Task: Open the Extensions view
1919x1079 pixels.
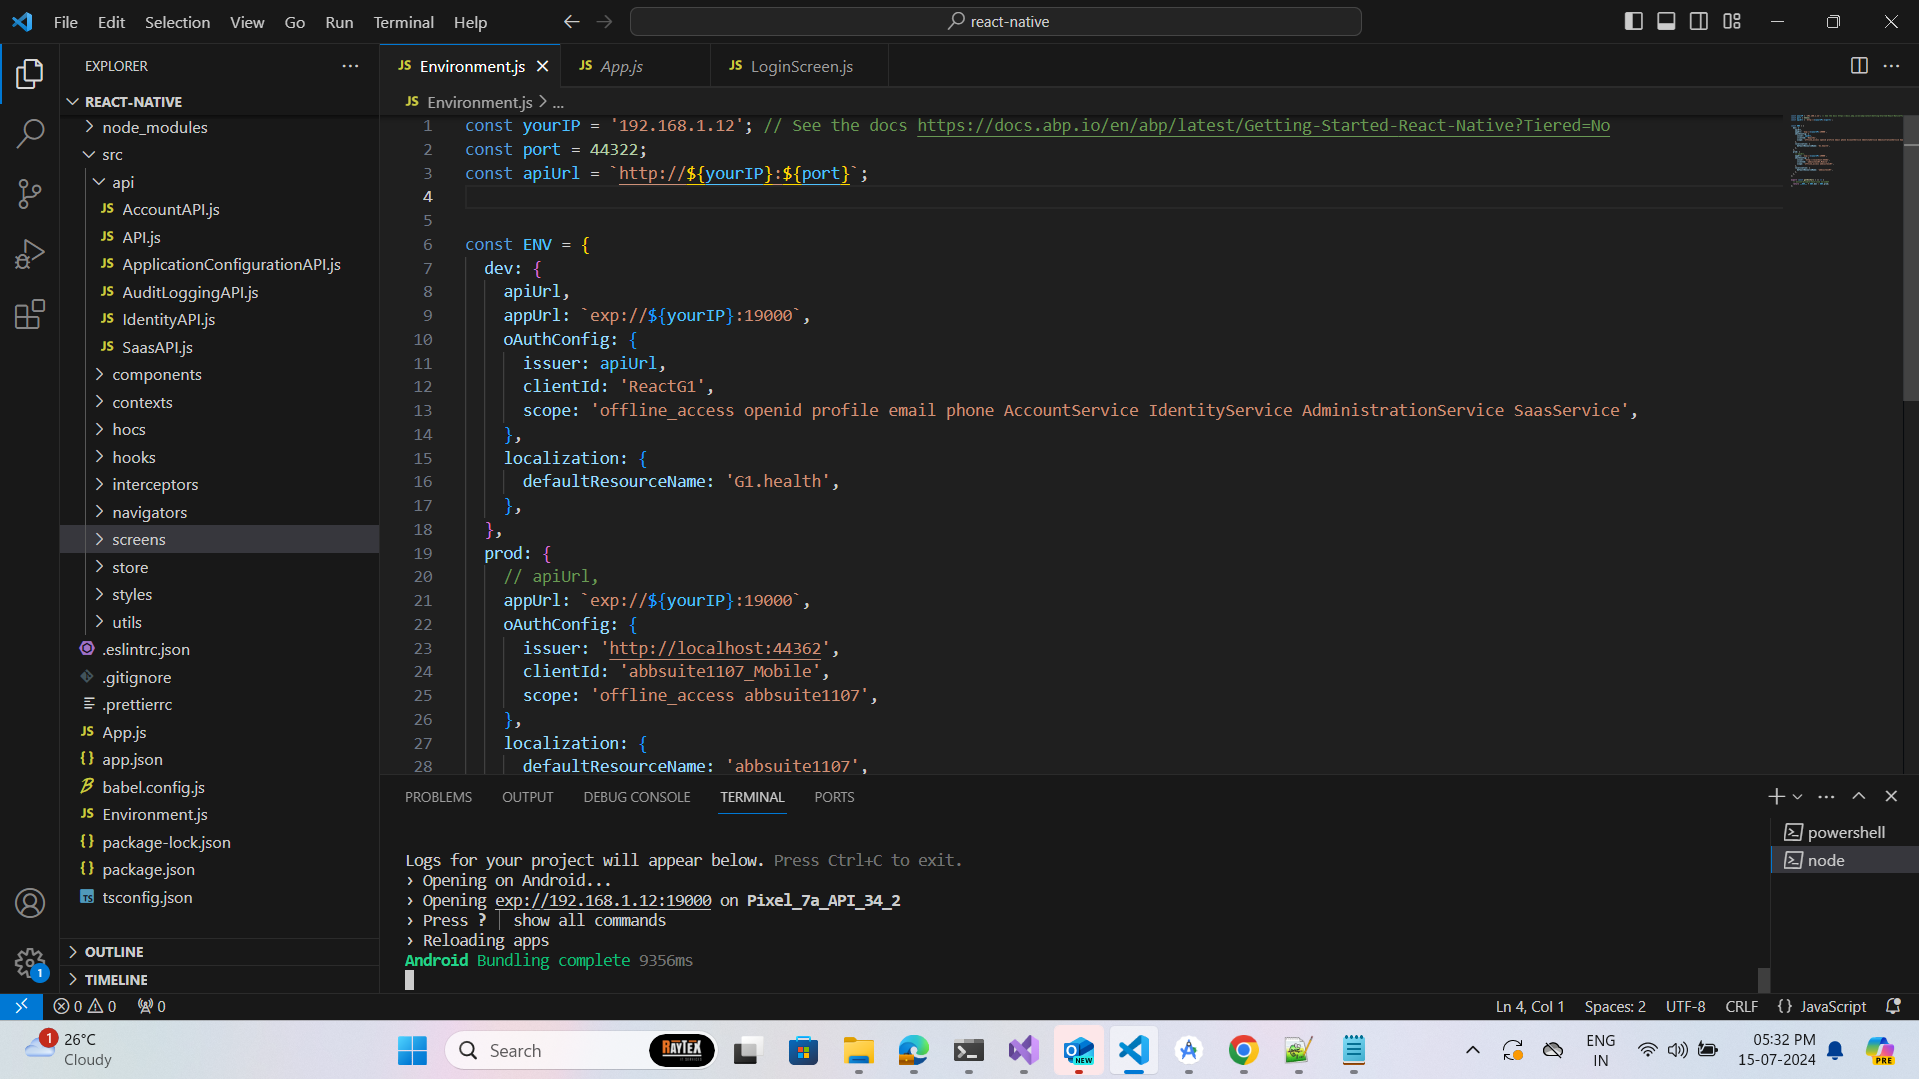Action: pos(30,315)
